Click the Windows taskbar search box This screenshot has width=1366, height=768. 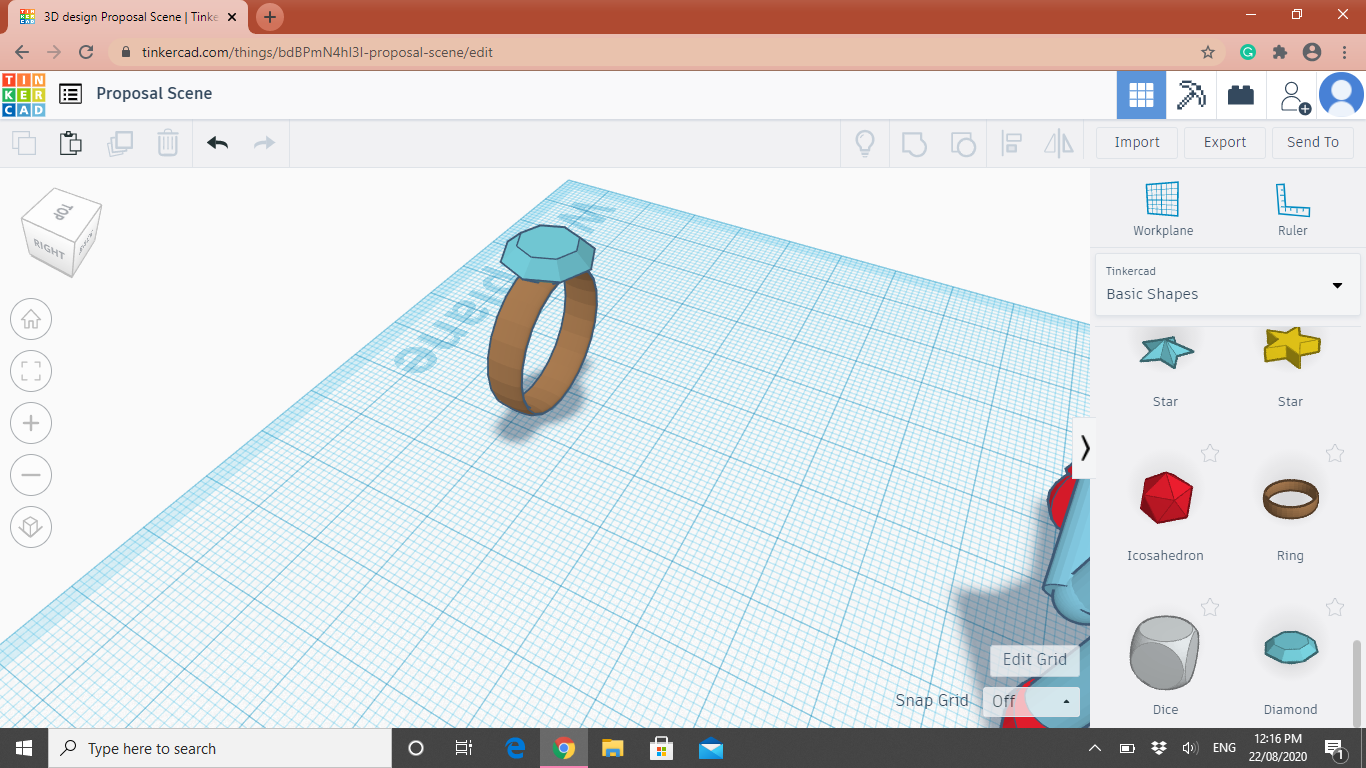[220, 748]
